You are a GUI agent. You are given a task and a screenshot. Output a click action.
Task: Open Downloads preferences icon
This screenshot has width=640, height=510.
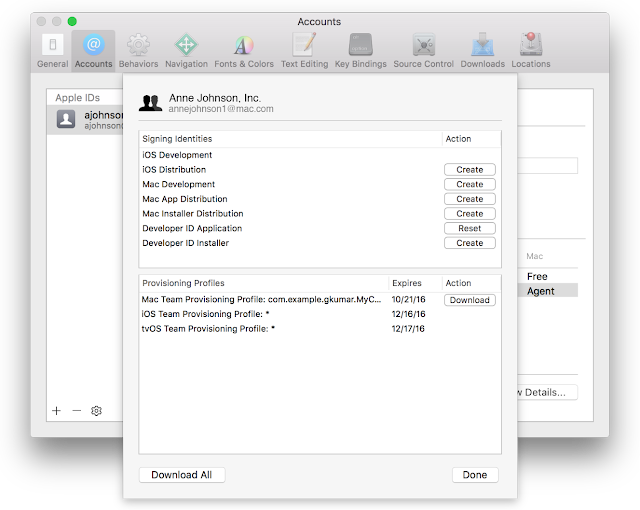[x=482, y=51]
